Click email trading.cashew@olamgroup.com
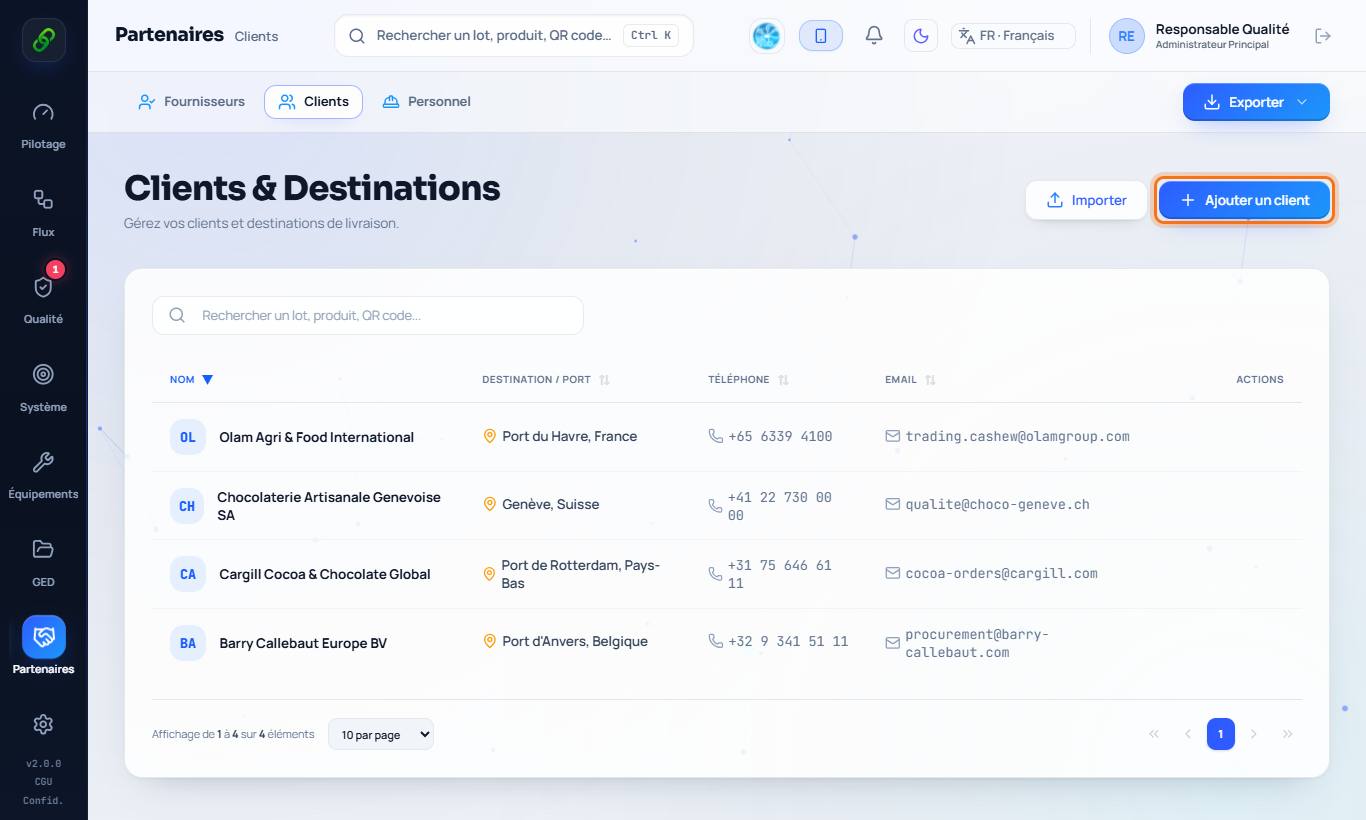Screen dimensions: 1366x820 1017,437
